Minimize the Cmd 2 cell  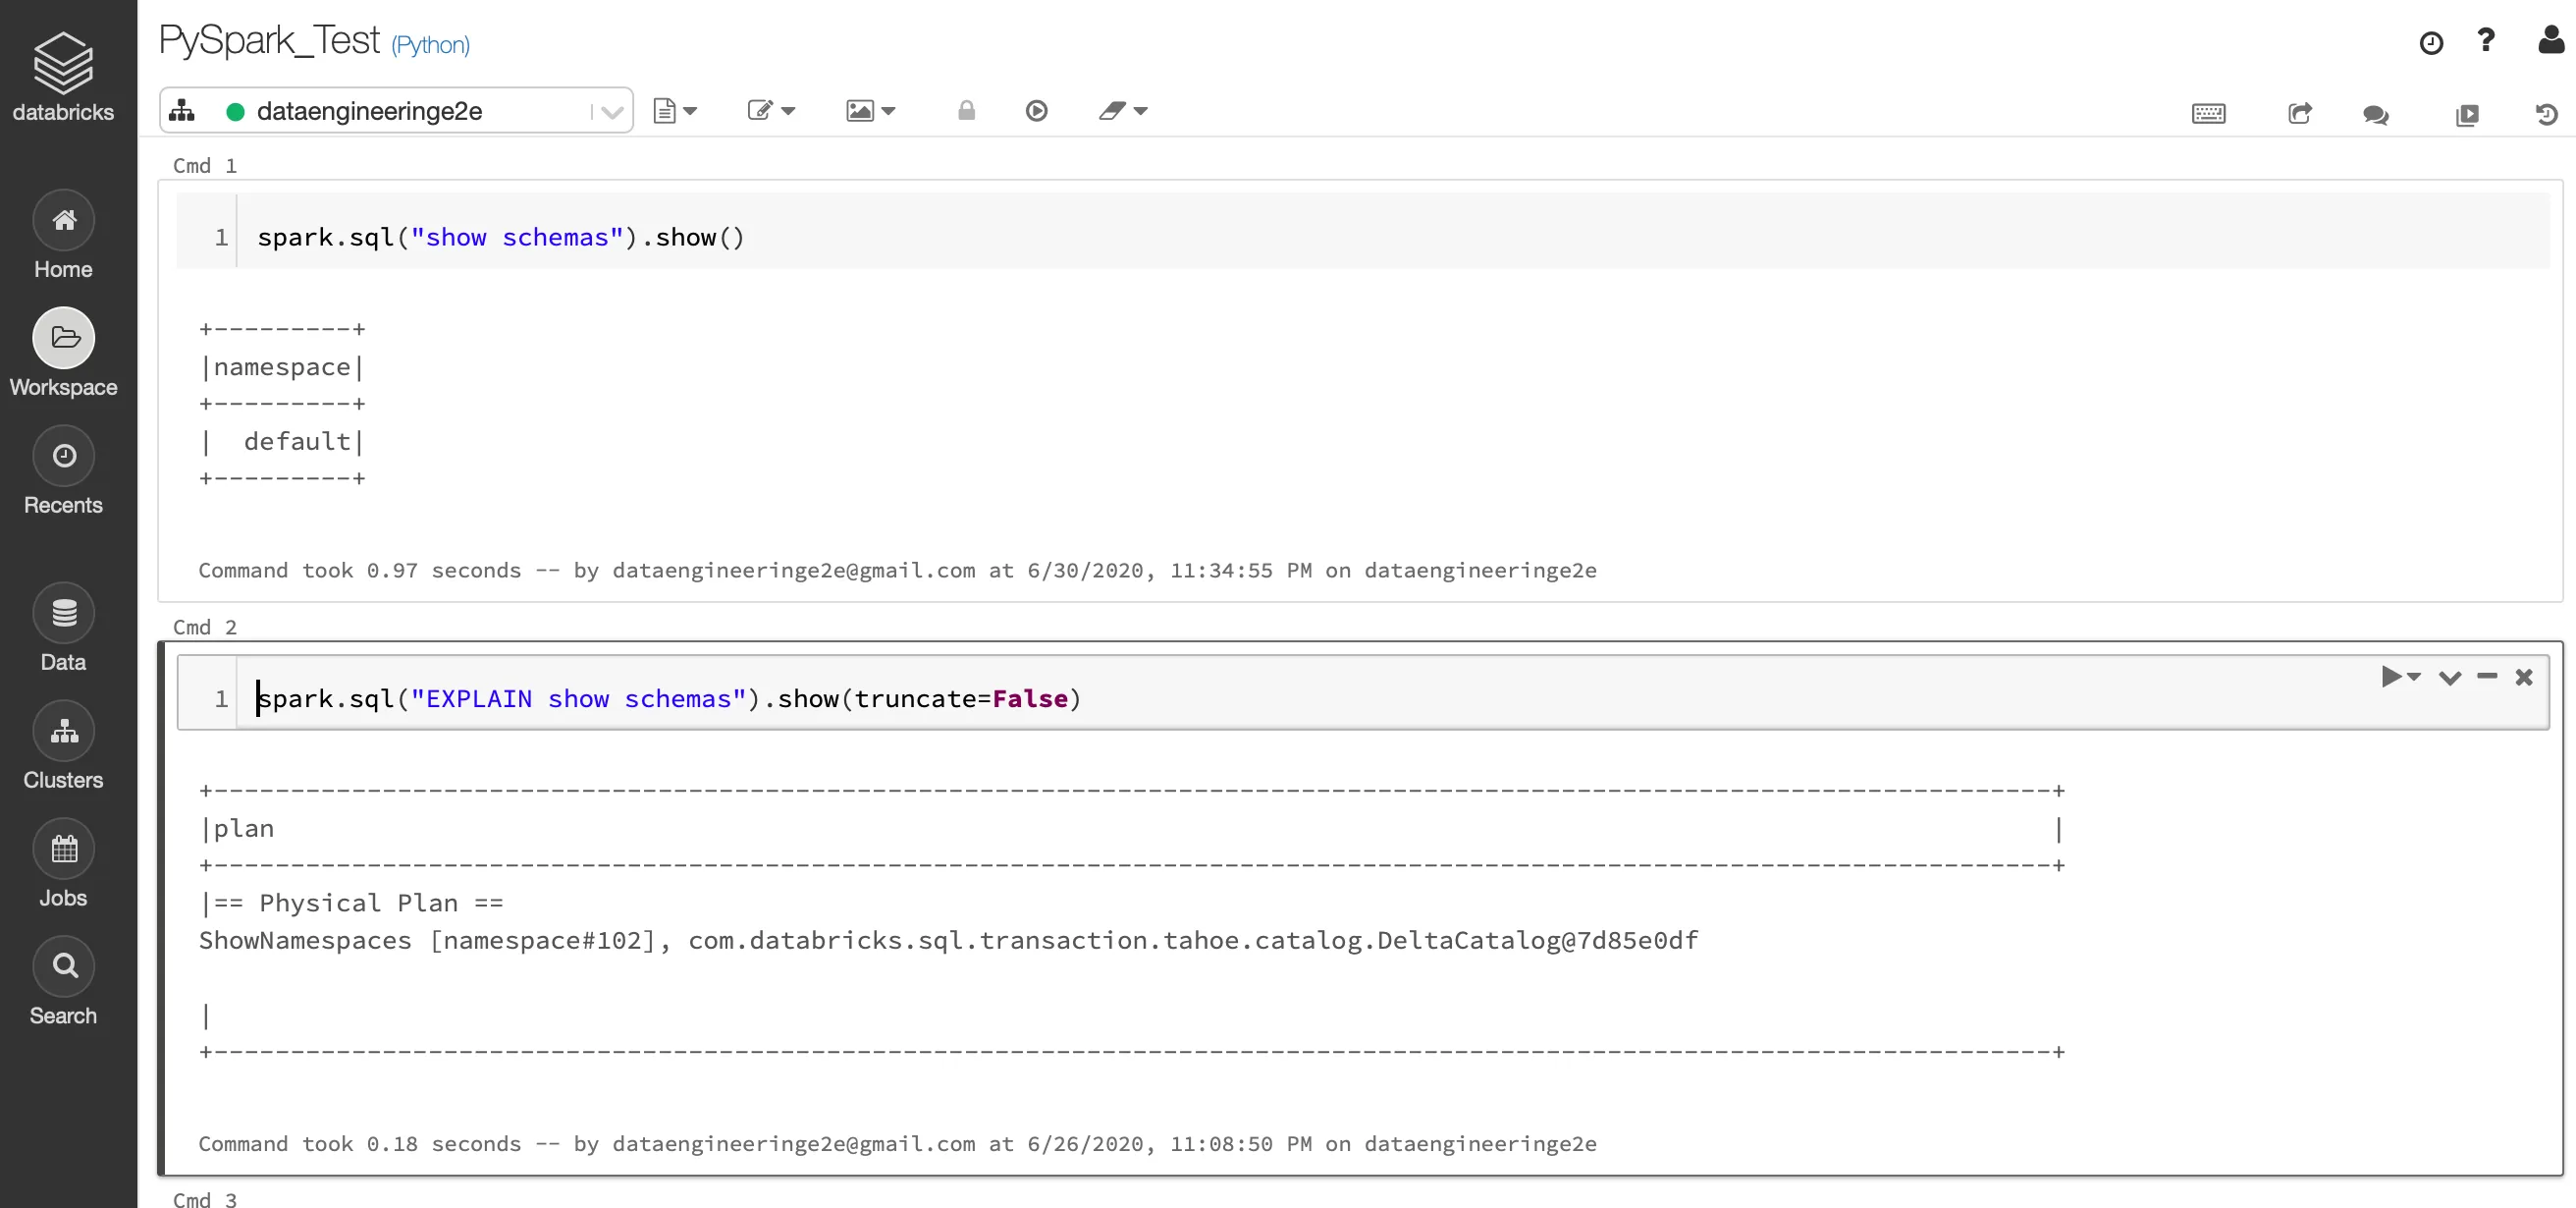tap(2487, 677)
